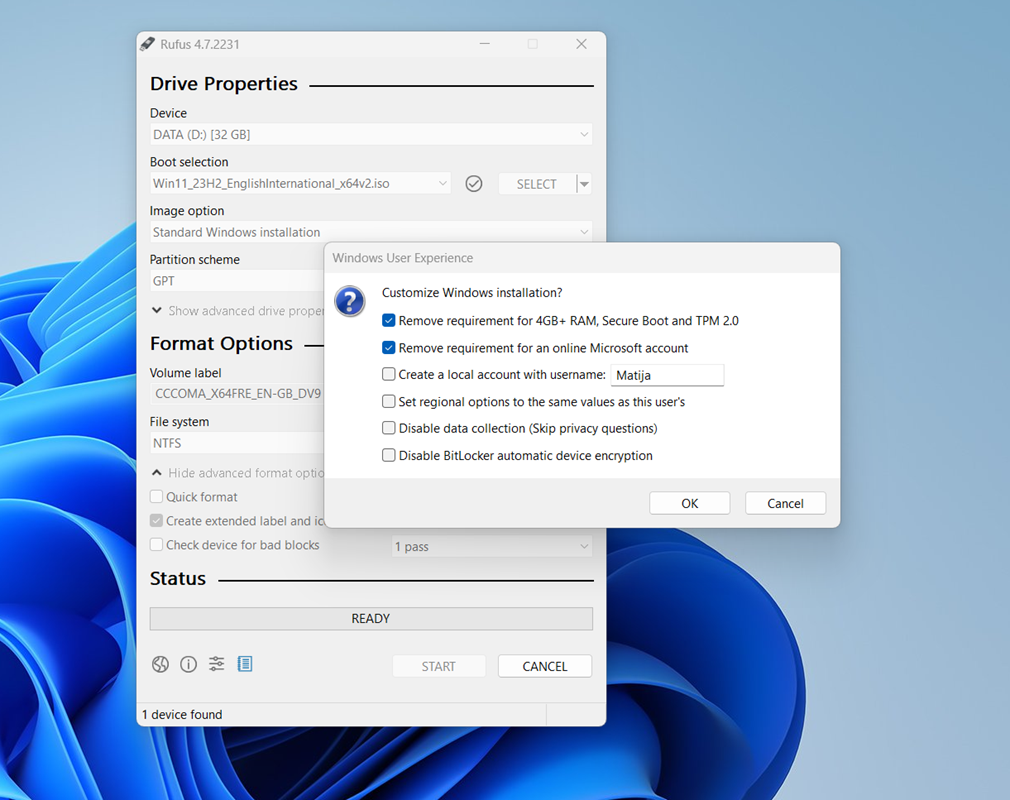The image size is (1010, 800).
Task: Click the CANCEL button in Rufus
Action: [x=545, y=666]
